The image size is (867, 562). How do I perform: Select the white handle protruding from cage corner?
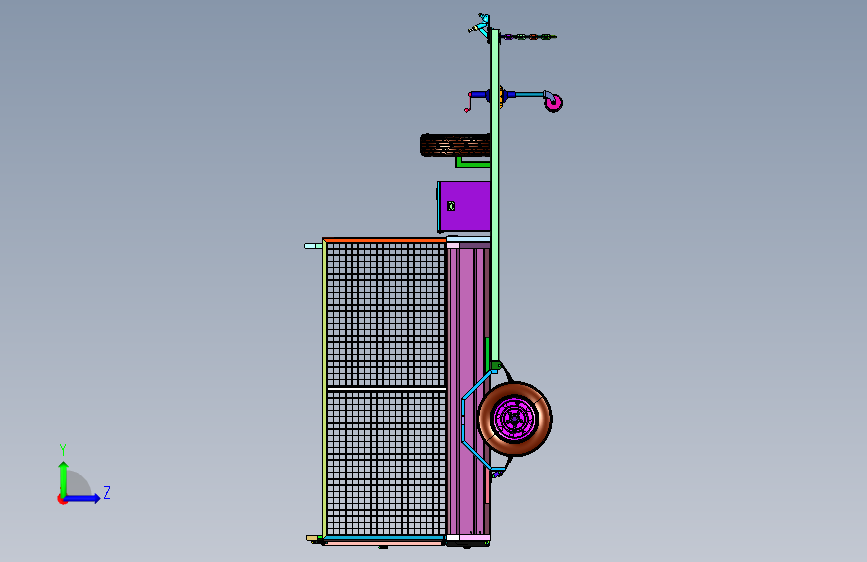pos(314,246)
